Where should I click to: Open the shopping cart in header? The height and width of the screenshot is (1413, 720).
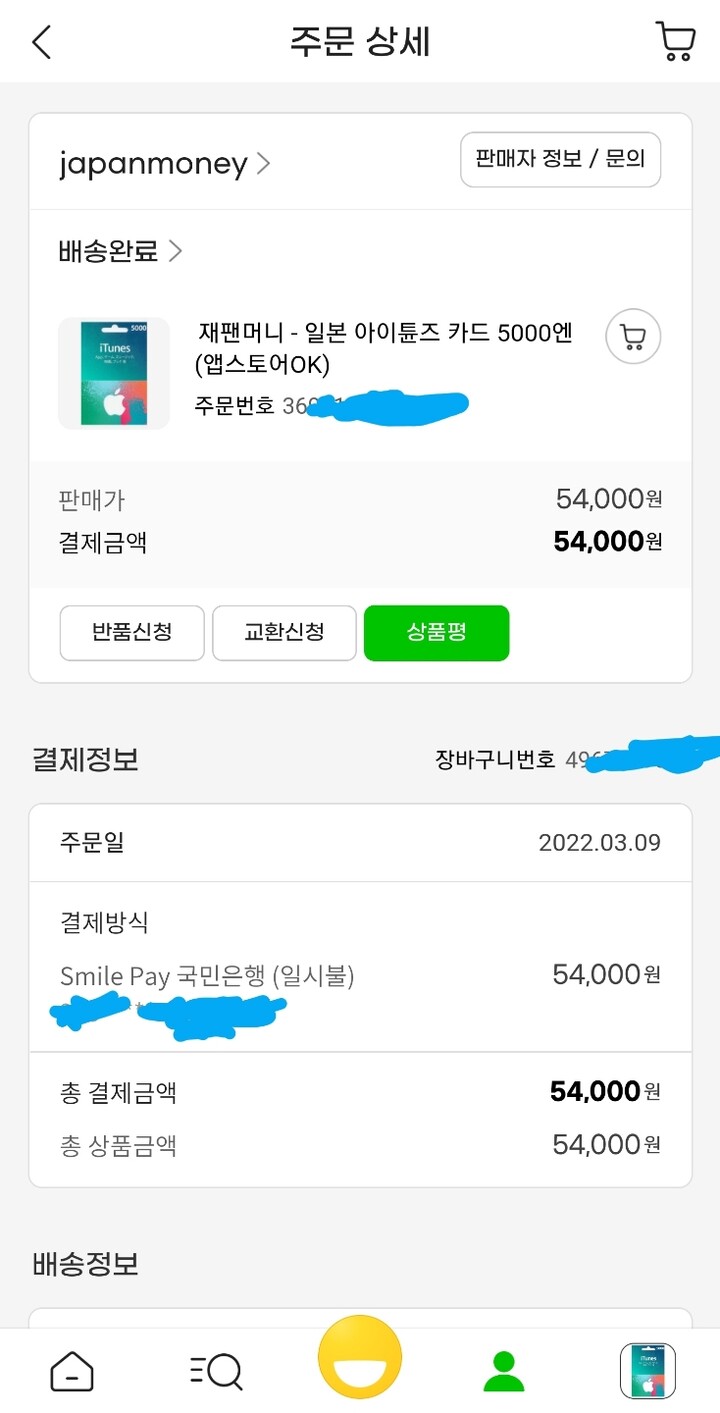[x=675, y=42]
